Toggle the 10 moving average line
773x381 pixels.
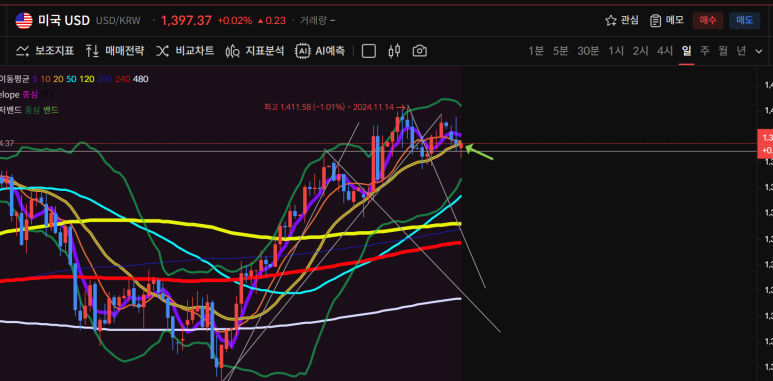45,79
